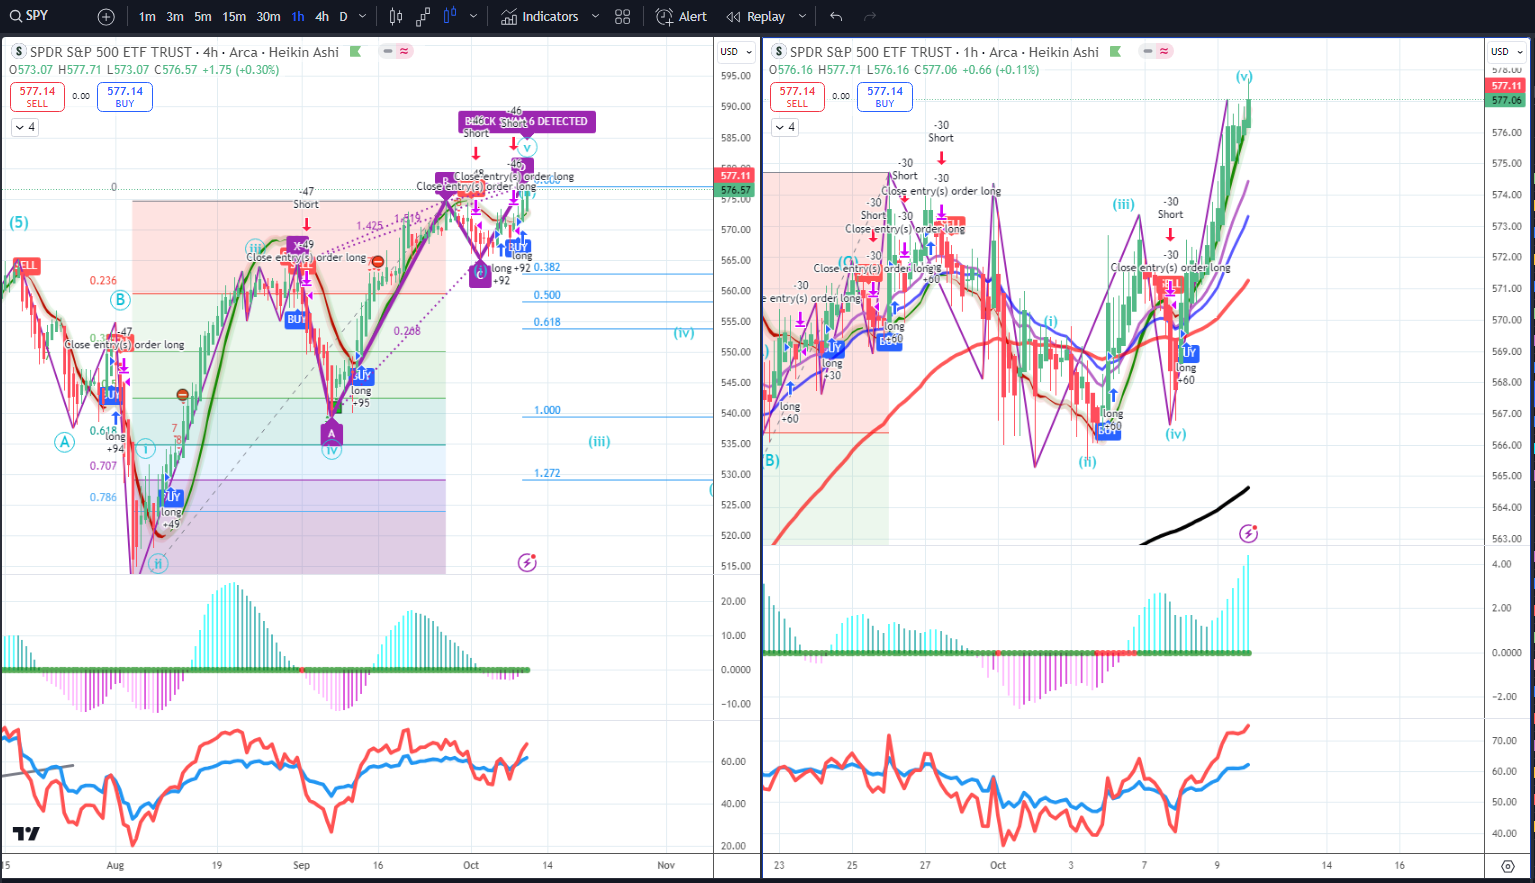Click the S symbol logo on 4h chart

click(x=18, y=52)
